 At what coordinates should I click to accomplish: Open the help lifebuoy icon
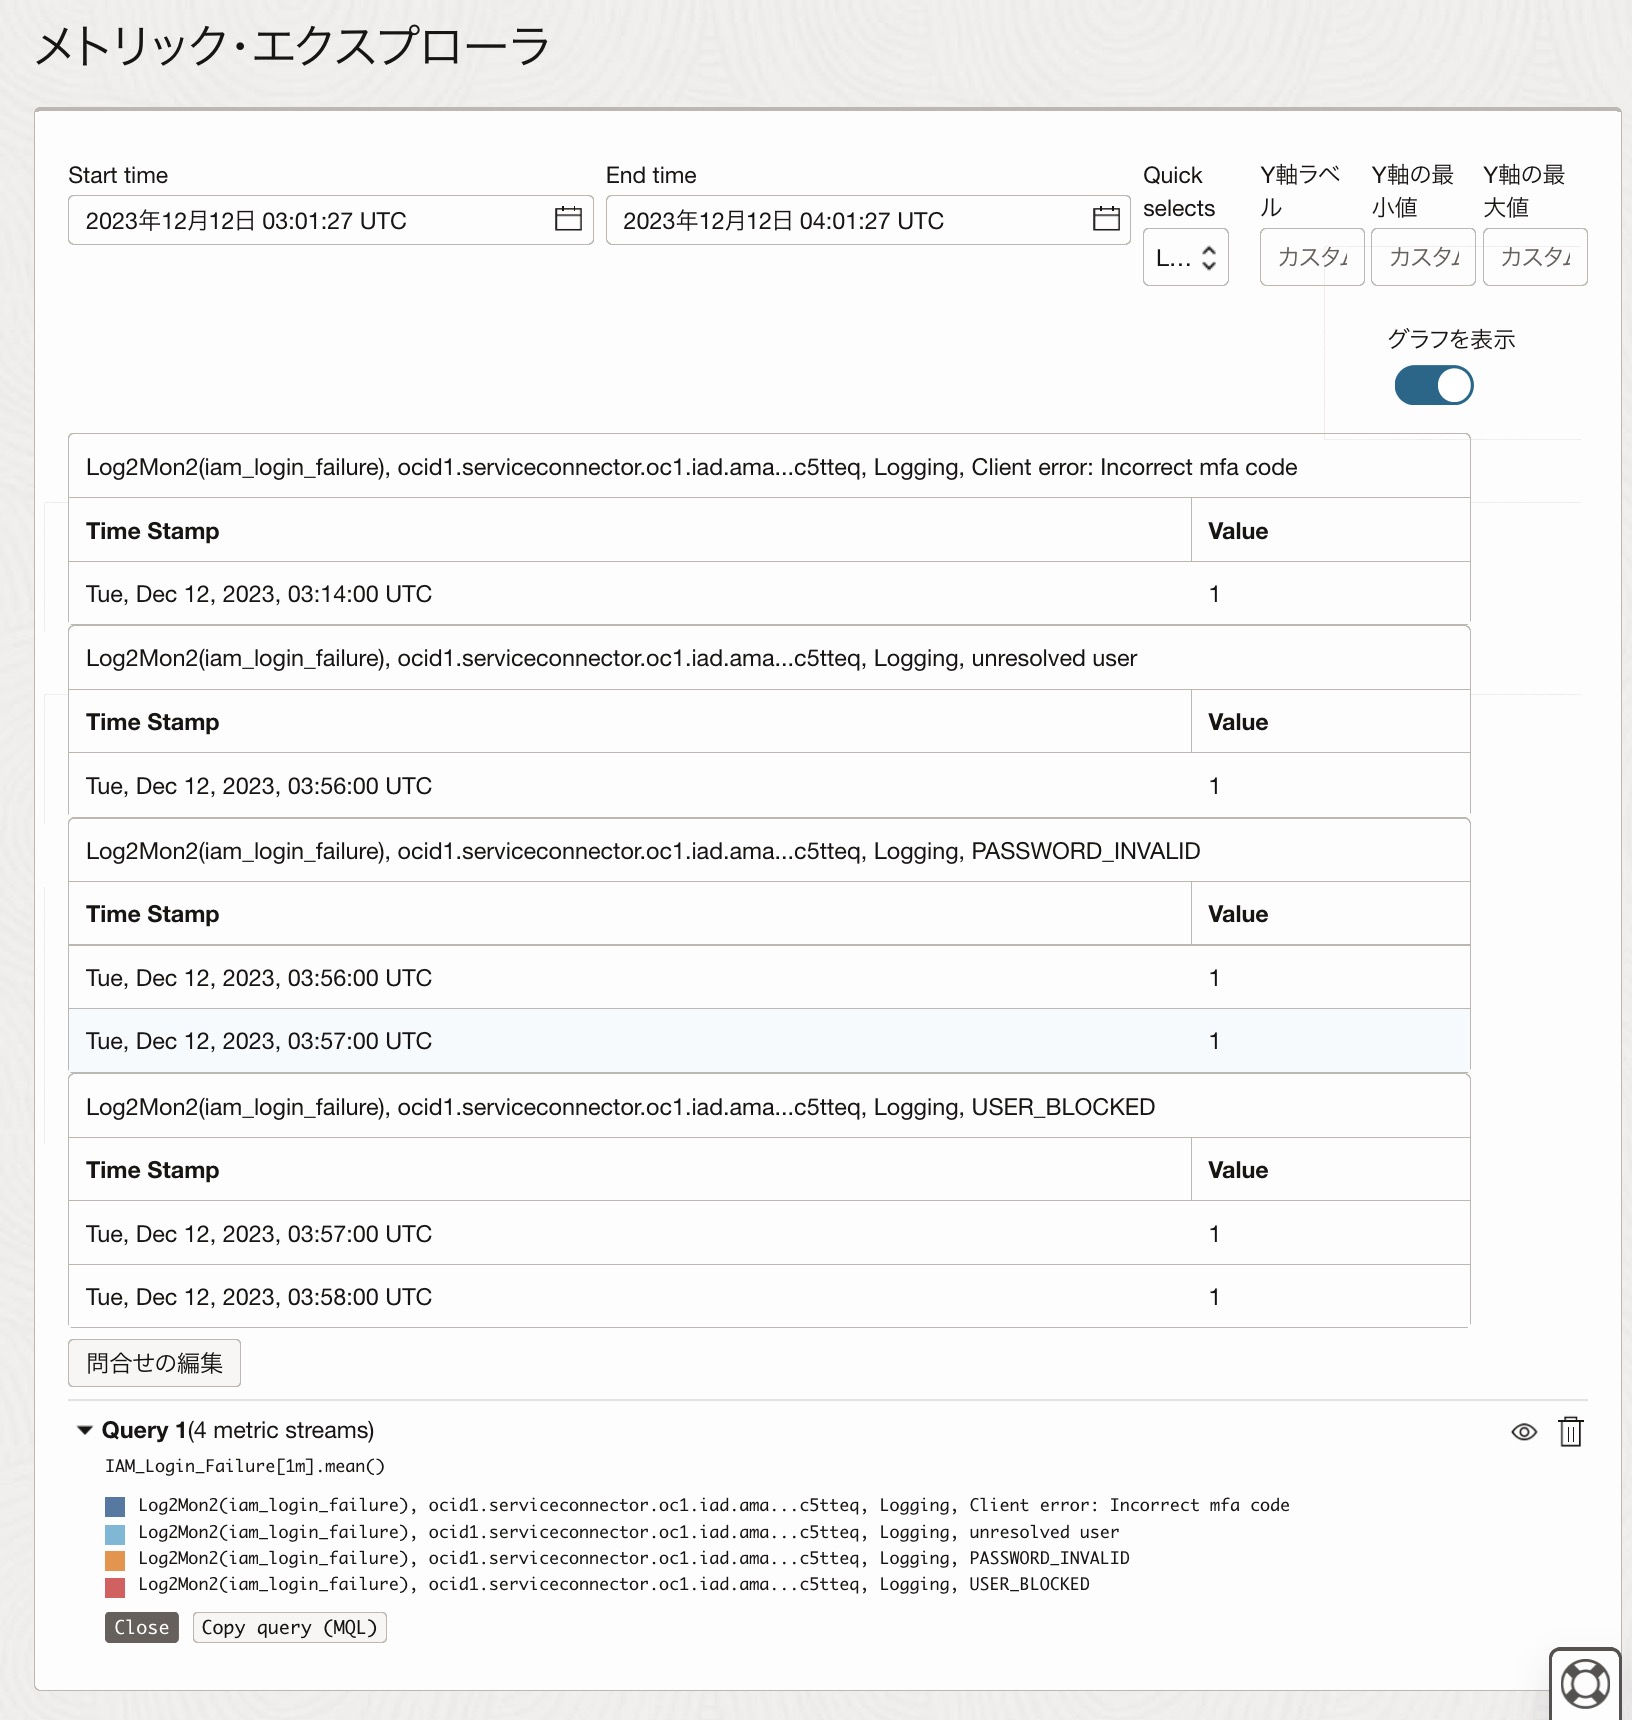1584,1683
